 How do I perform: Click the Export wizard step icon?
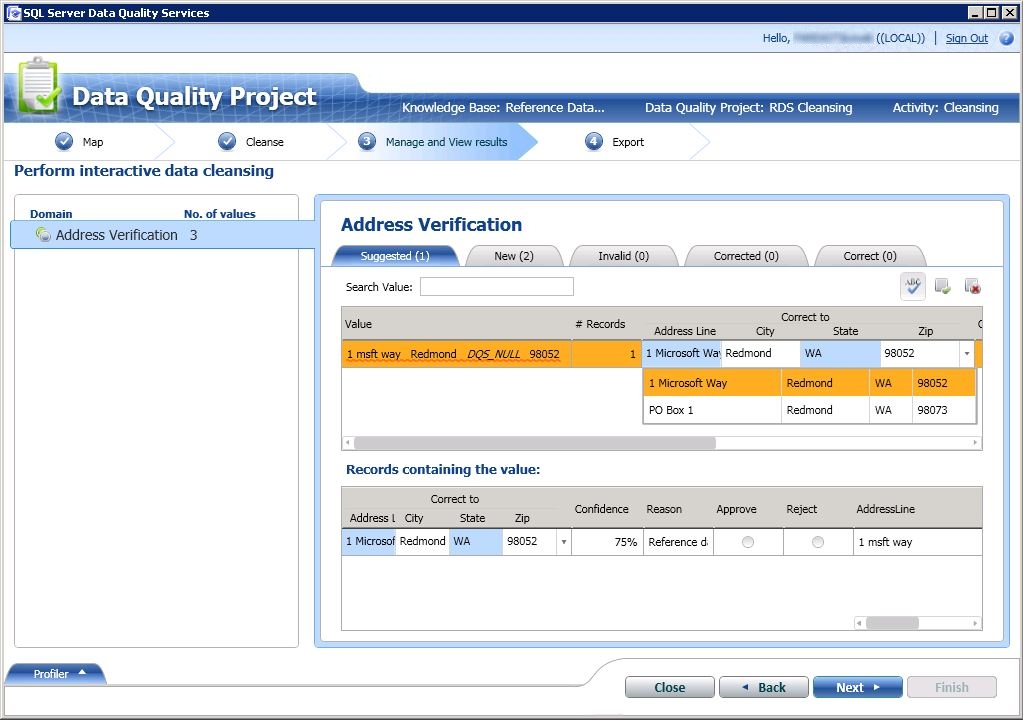(591, 142)
